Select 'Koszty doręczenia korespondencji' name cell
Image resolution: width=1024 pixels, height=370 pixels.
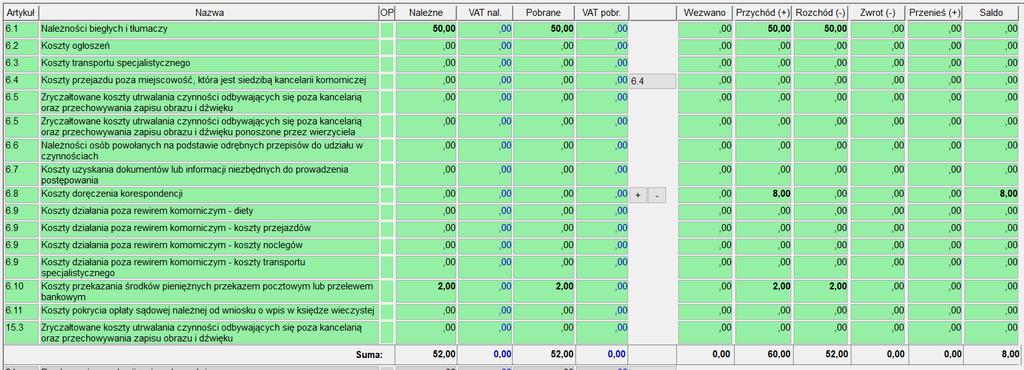[x=209, y=194]
